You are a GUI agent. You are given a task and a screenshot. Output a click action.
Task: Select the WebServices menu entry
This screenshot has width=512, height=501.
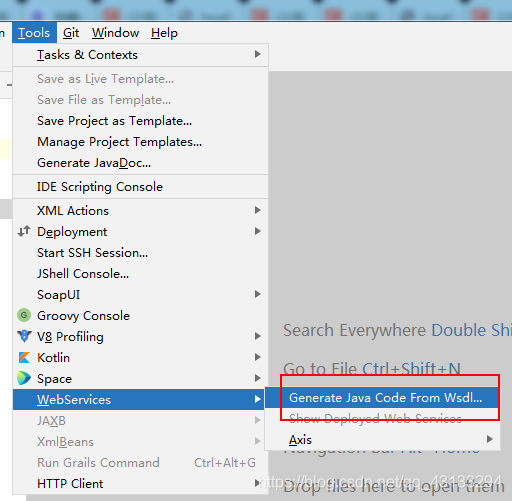140,399
